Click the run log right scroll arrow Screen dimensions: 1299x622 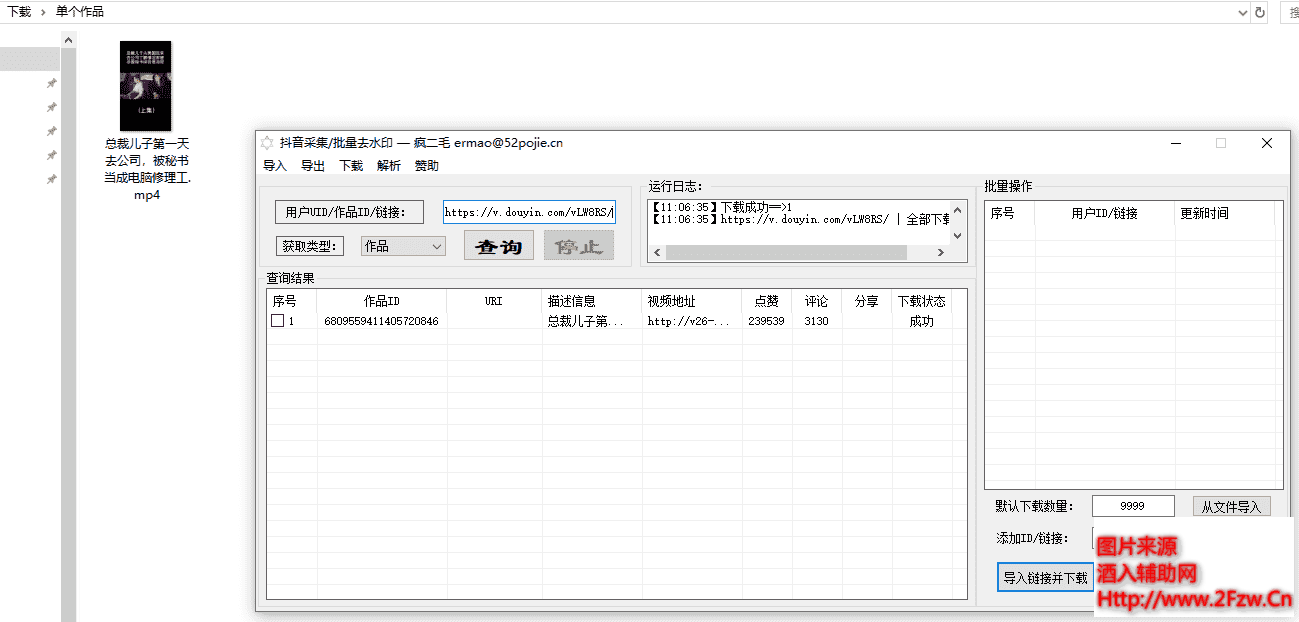pyautogui.click(x=940, y=253)
